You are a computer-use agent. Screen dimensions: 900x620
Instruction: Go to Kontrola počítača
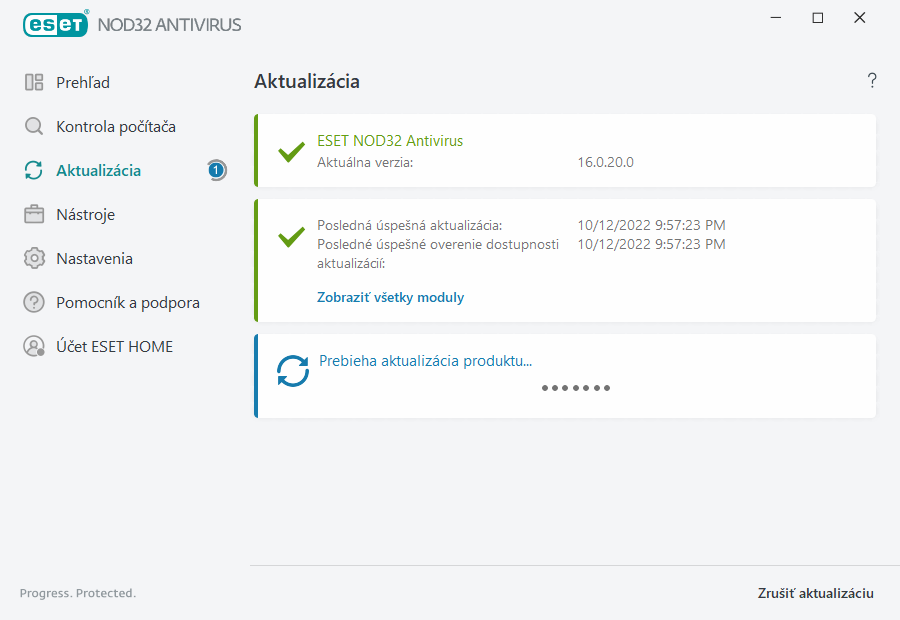(x=116, y=127)
